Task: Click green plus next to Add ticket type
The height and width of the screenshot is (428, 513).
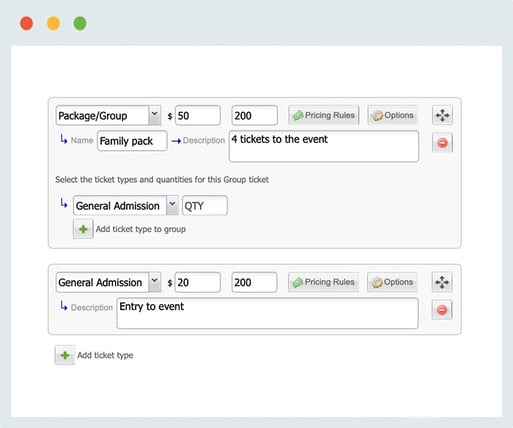Action: tap(65, 355)
